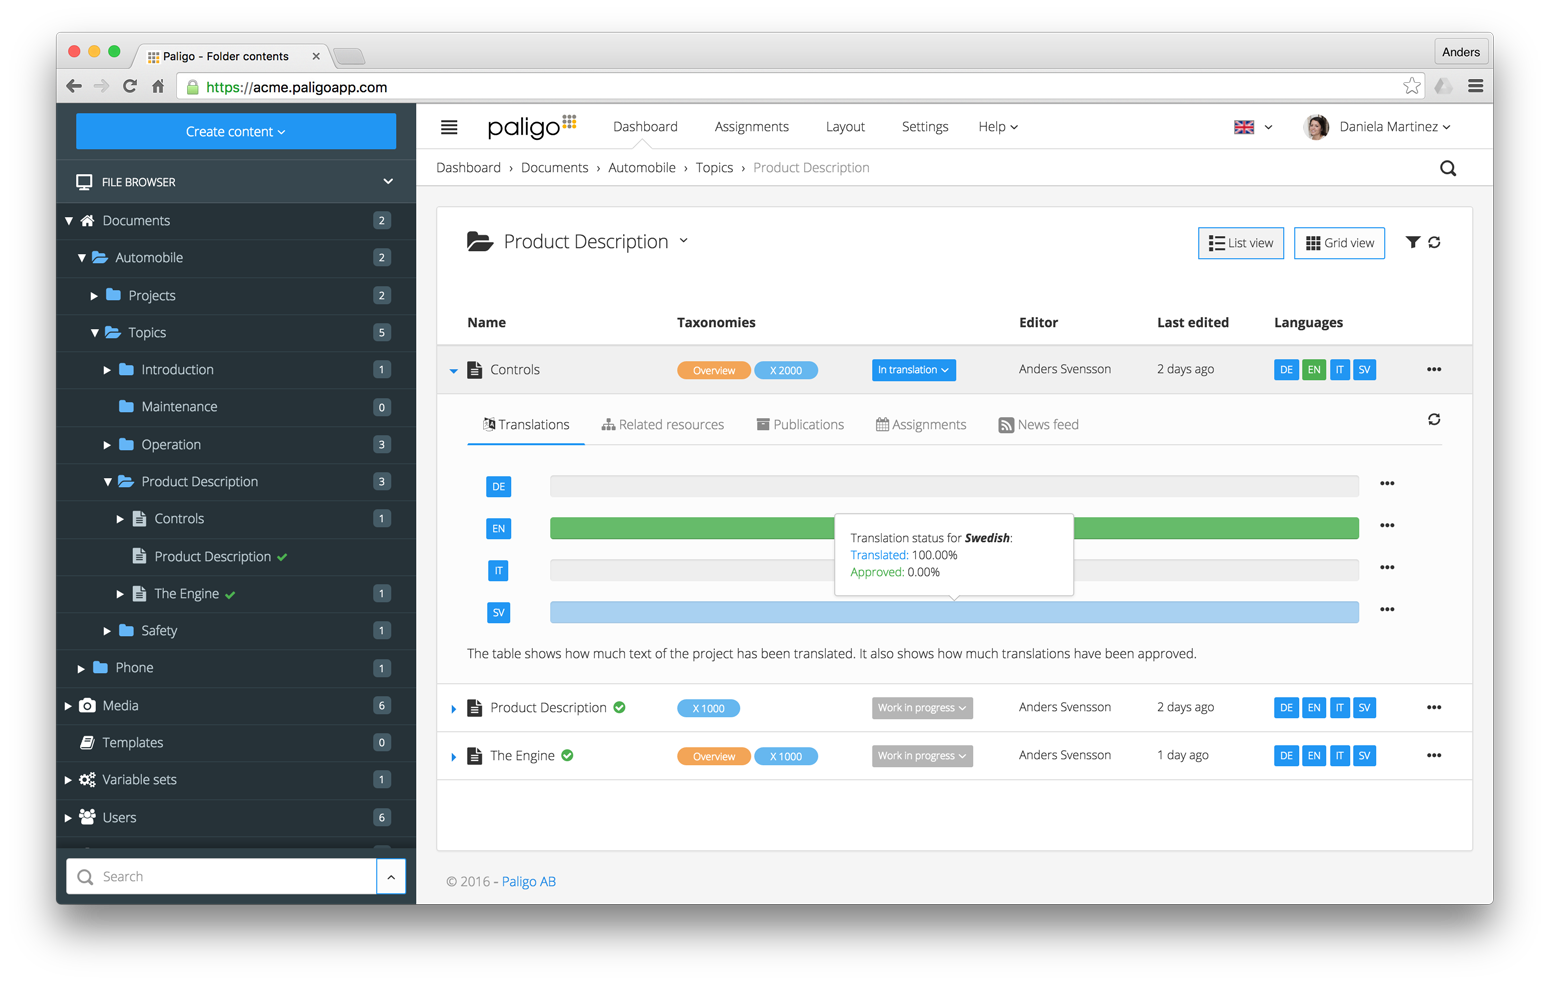This screenshot has height=984, width=1549.
Task: Switch to List view
Action: pos(1241,243)
